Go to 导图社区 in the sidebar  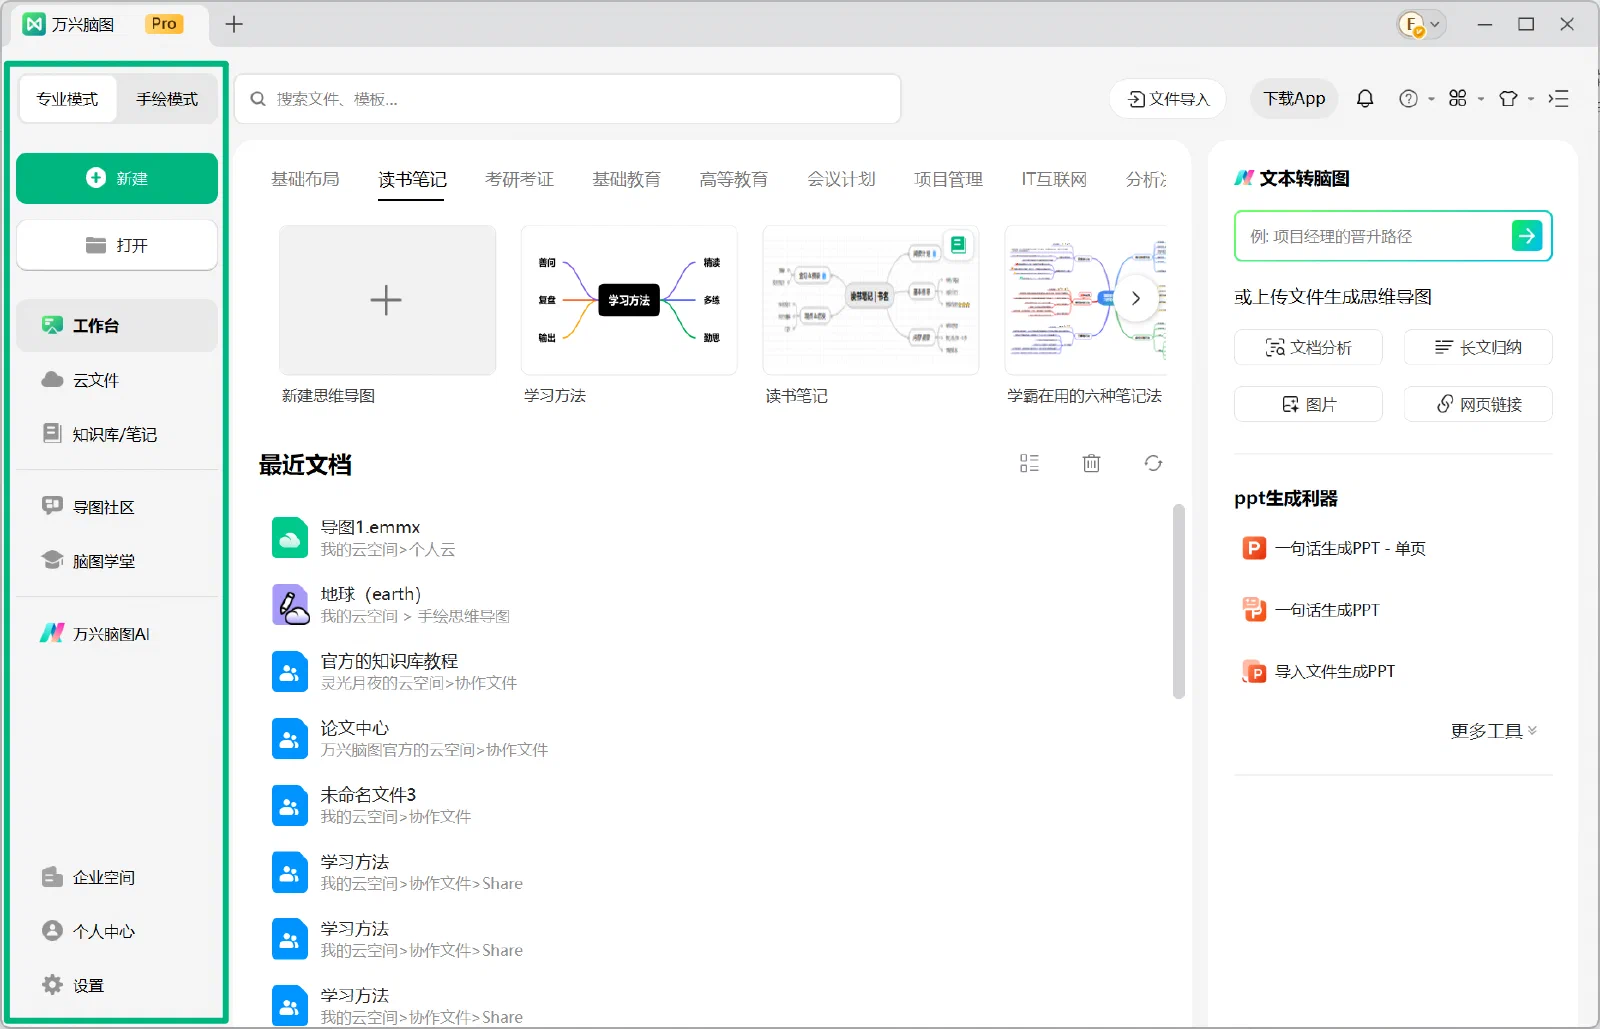[x=117, y=507]
